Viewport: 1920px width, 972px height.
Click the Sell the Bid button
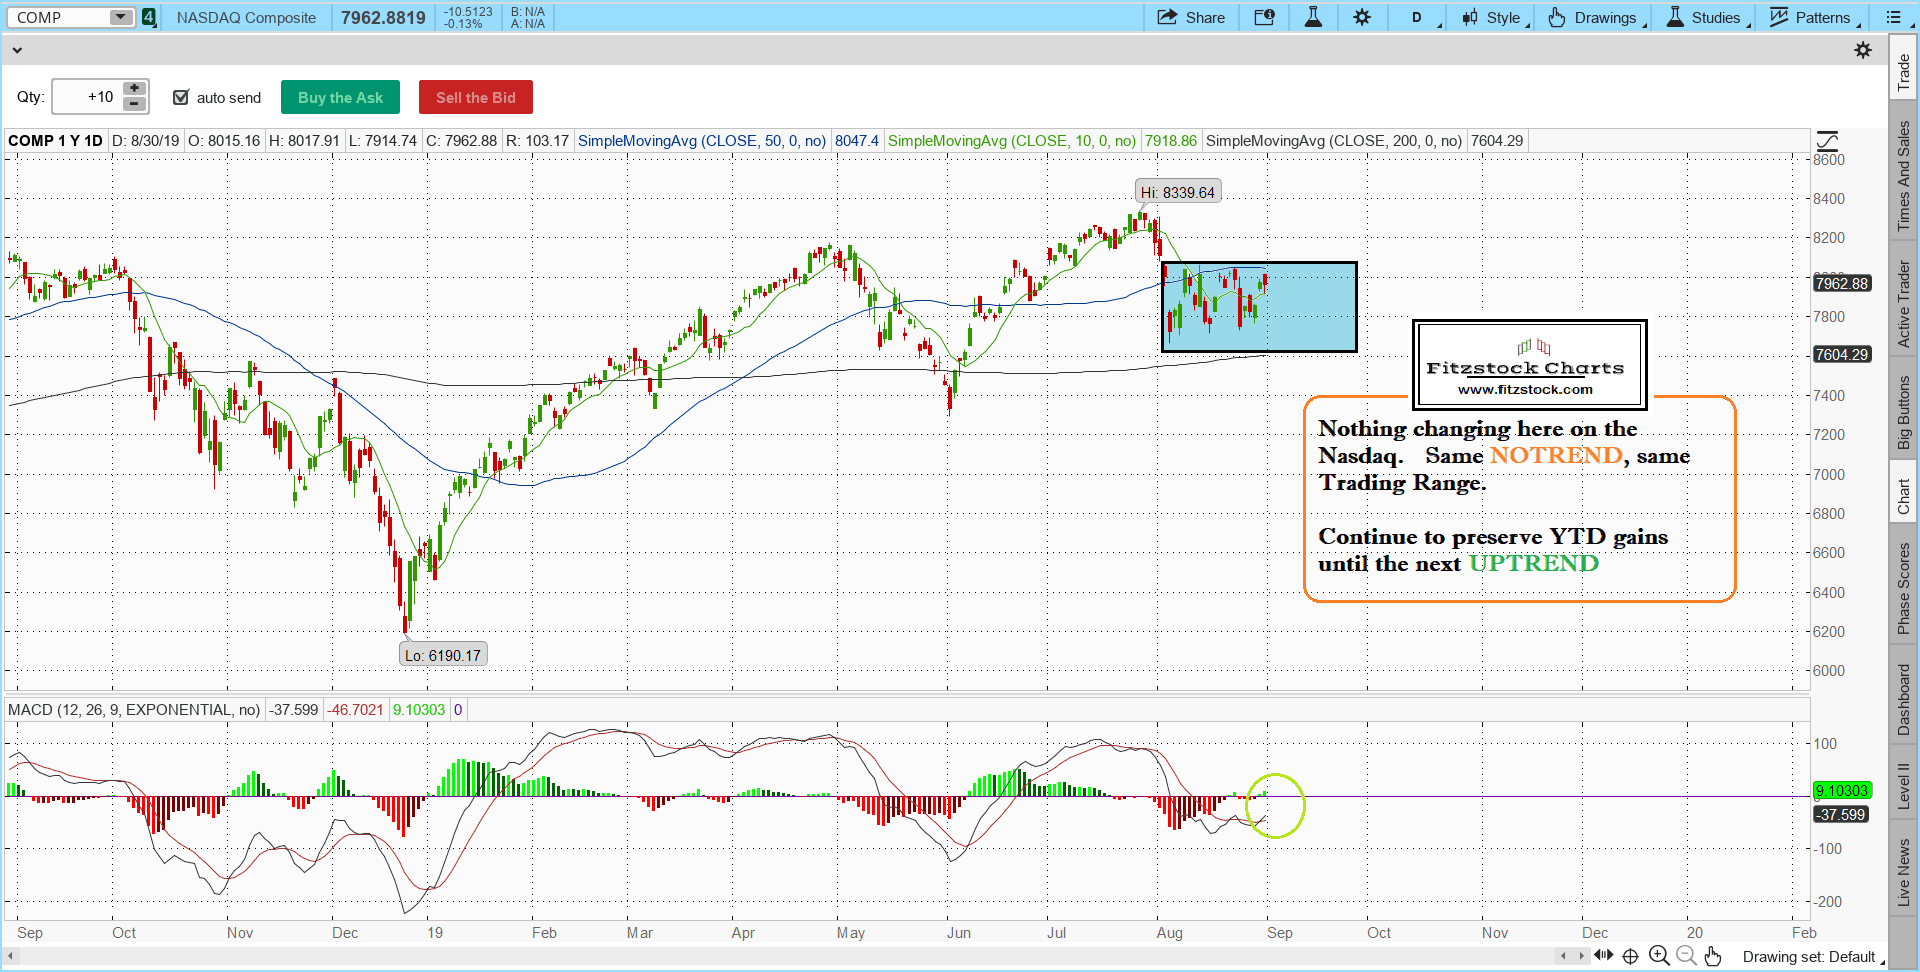(x=475, y=97)
